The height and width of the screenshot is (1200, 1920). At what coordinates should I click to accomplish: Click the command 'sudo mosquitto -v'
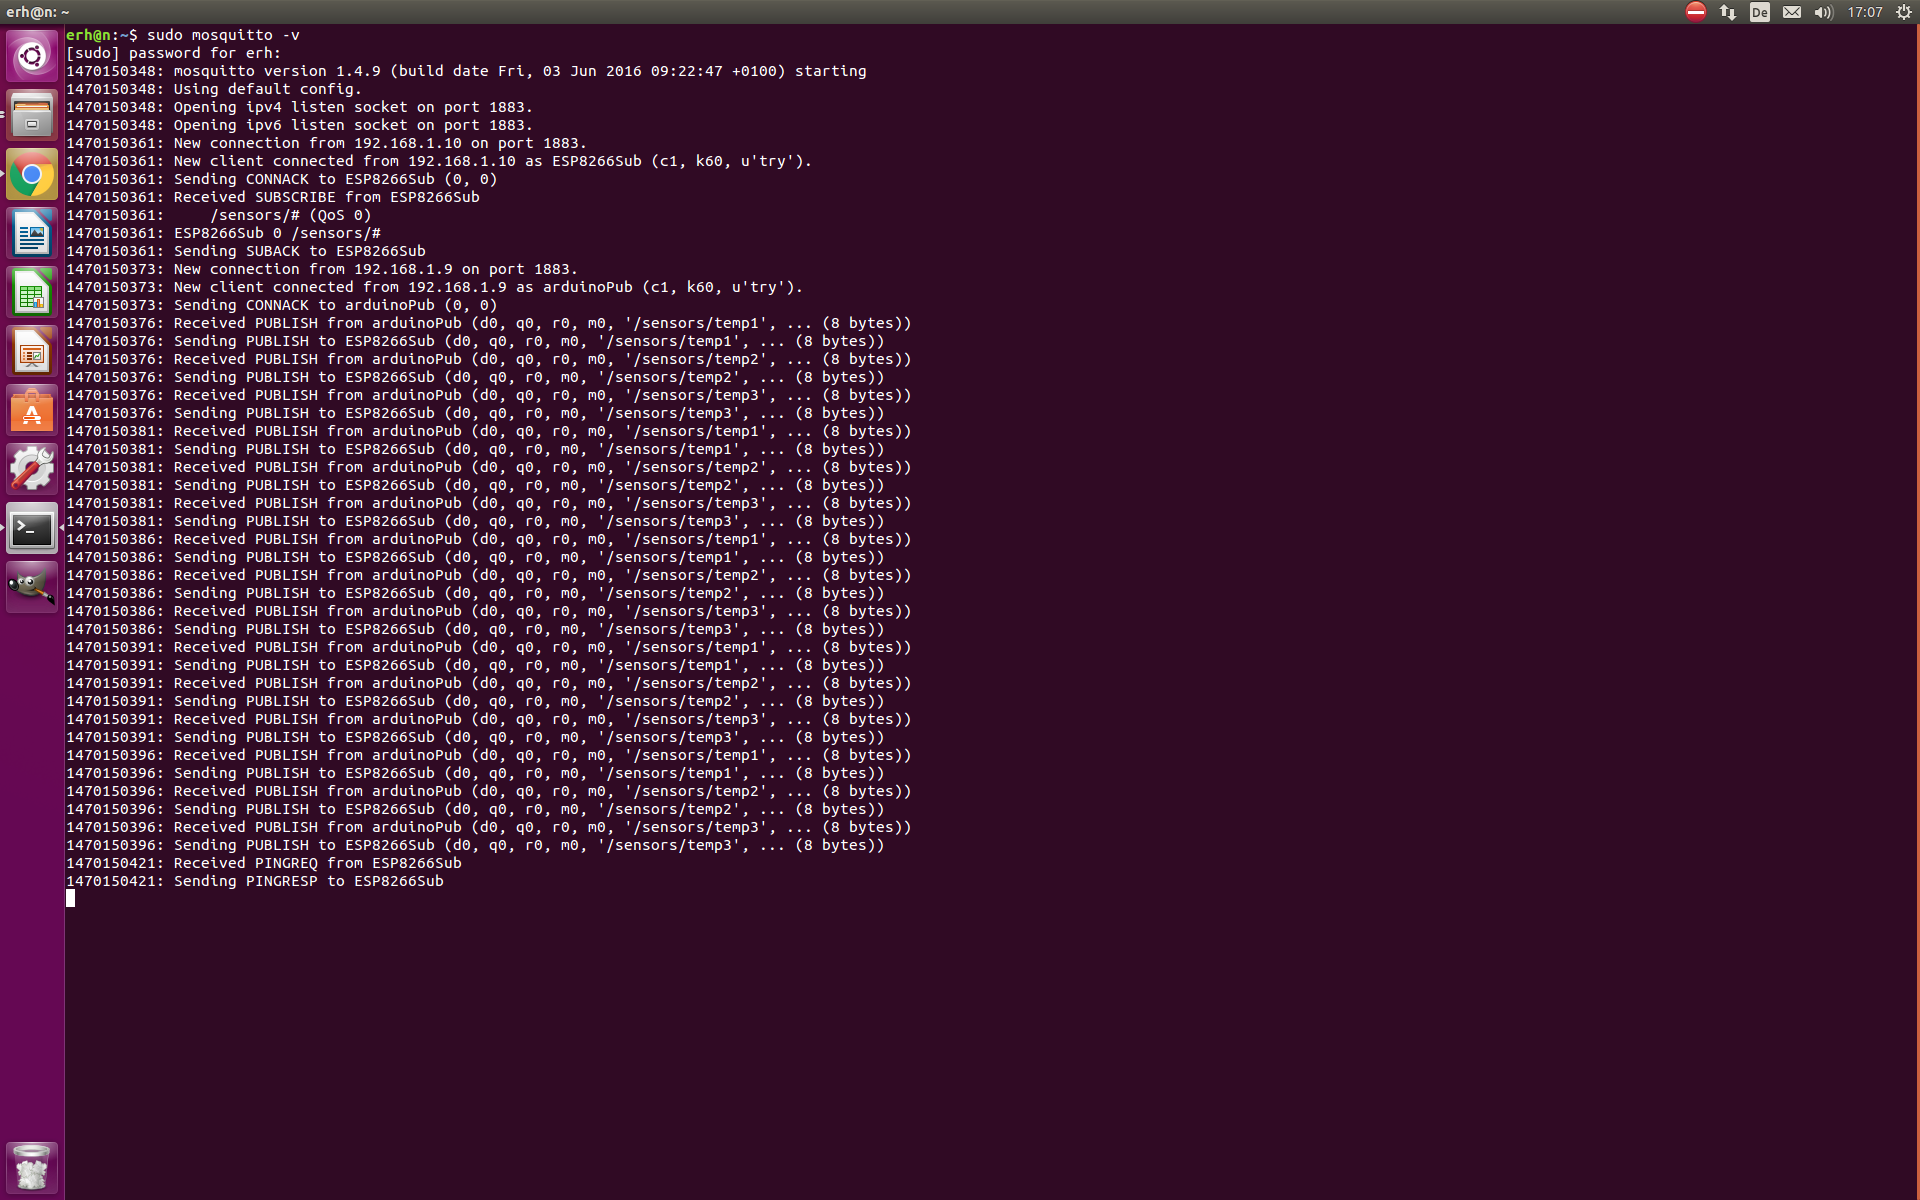(223, 35)
